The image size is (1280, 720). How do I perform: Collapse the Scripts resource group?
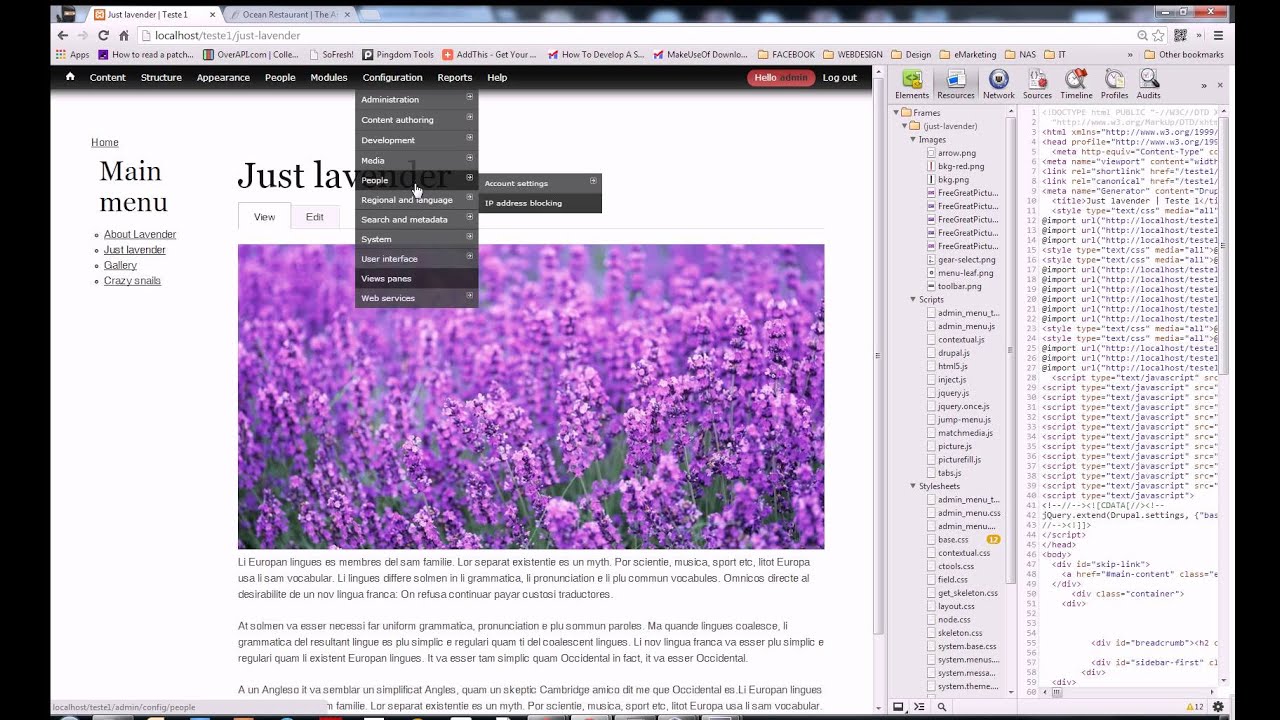tap(913, 300)
